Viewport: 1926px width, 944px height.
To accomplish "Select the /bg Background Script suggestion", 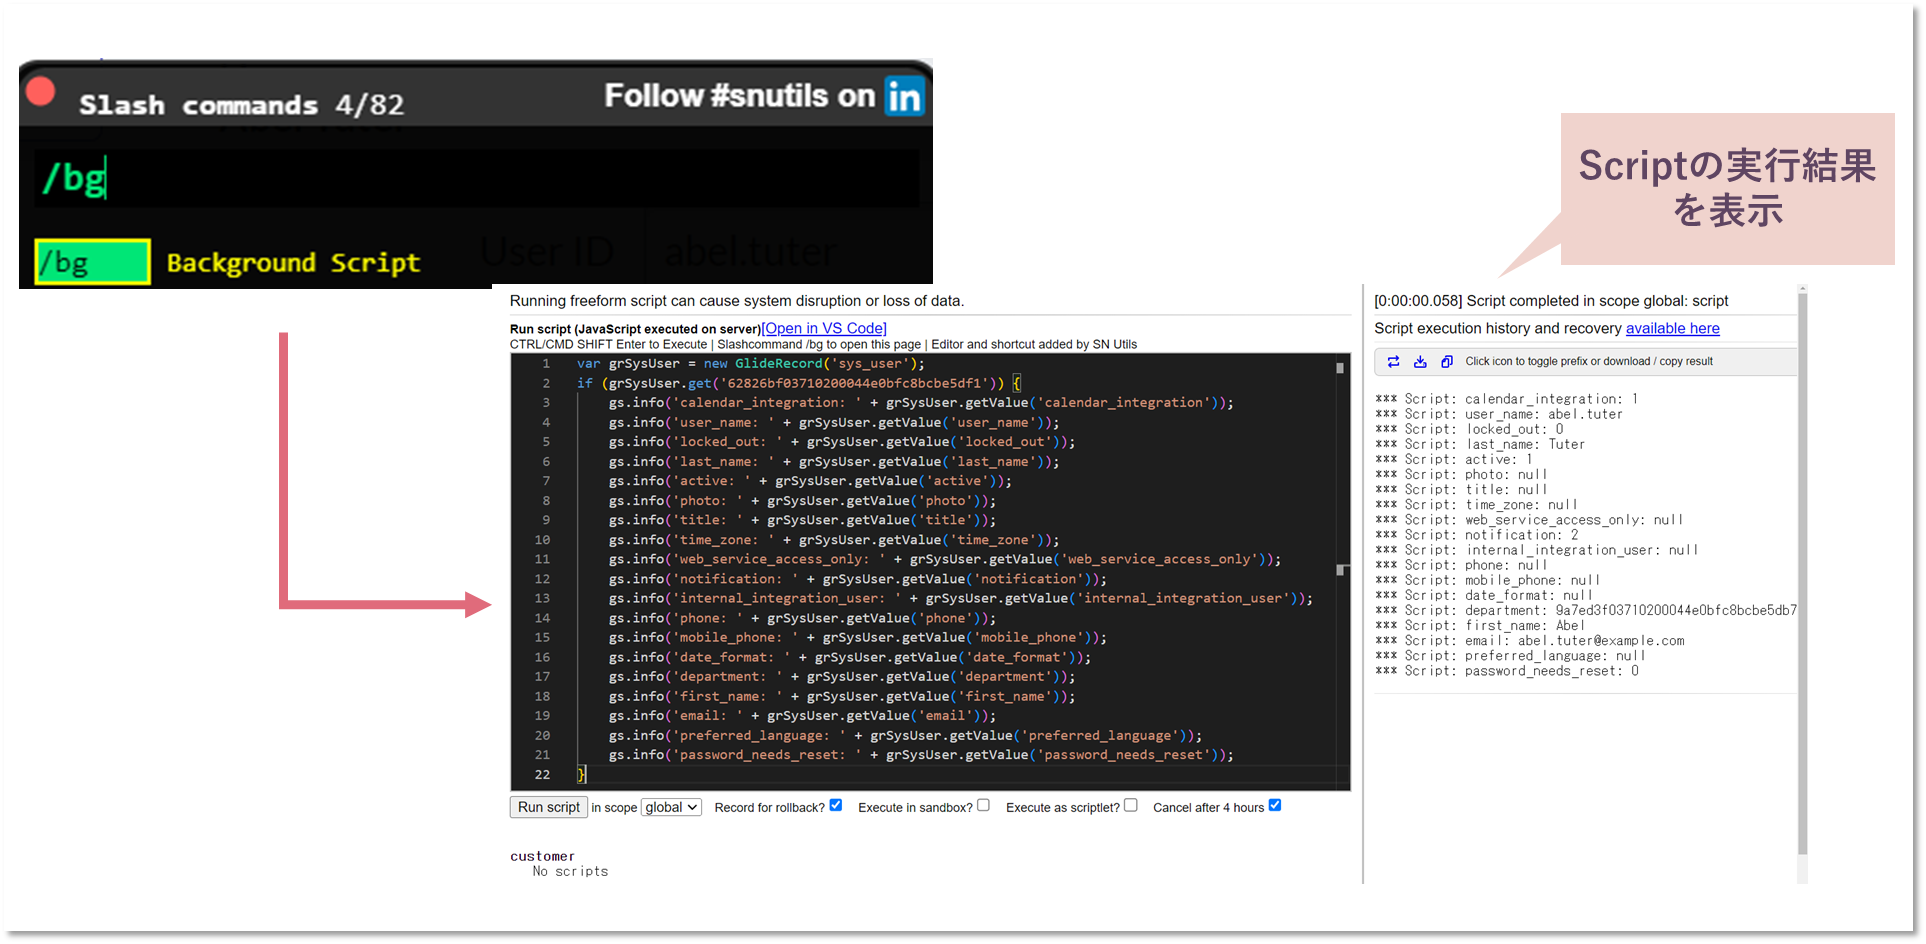I will (x=92, y=263).
